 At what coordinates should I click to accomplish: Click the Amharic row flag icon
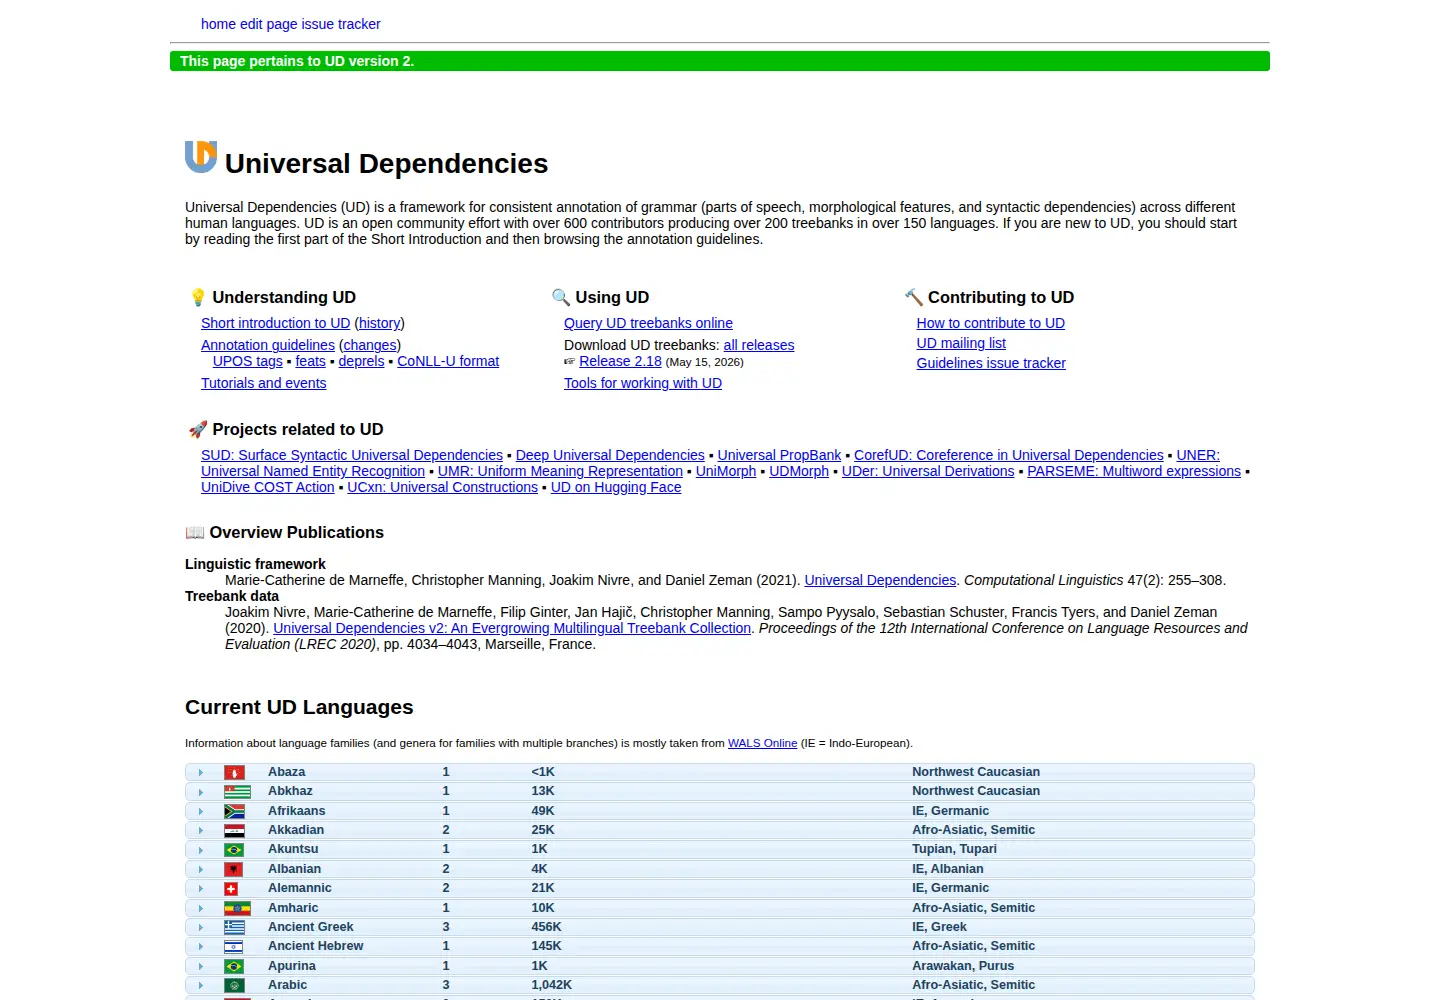pyautogui.click(x=237, y=909)
